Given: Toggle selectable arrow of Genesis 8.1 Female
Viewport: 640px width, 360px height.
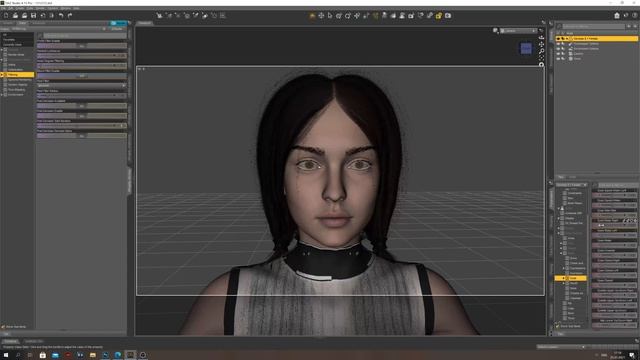Looking at the screenshot, I should pos(563,39).
